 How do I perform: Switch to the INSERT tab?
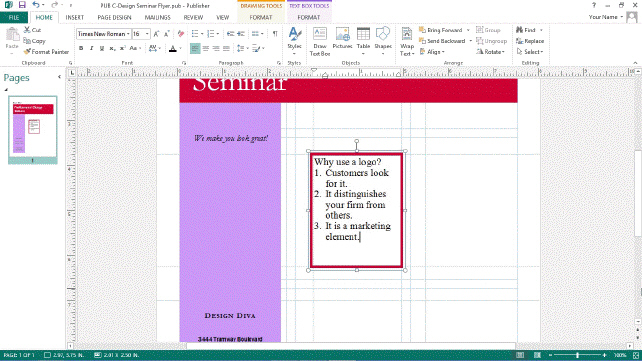75,18
